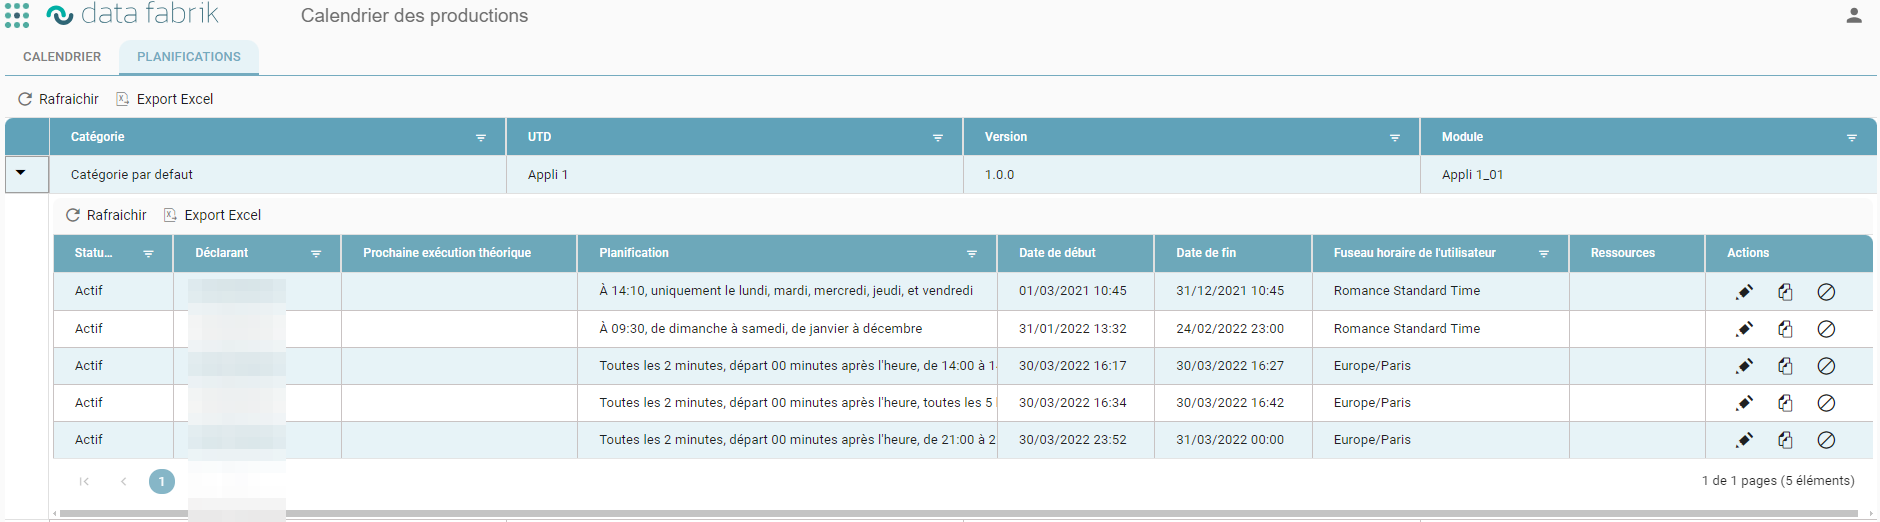Open the Statut column filter
The image size is (1880, 522).
coord(148,254)
